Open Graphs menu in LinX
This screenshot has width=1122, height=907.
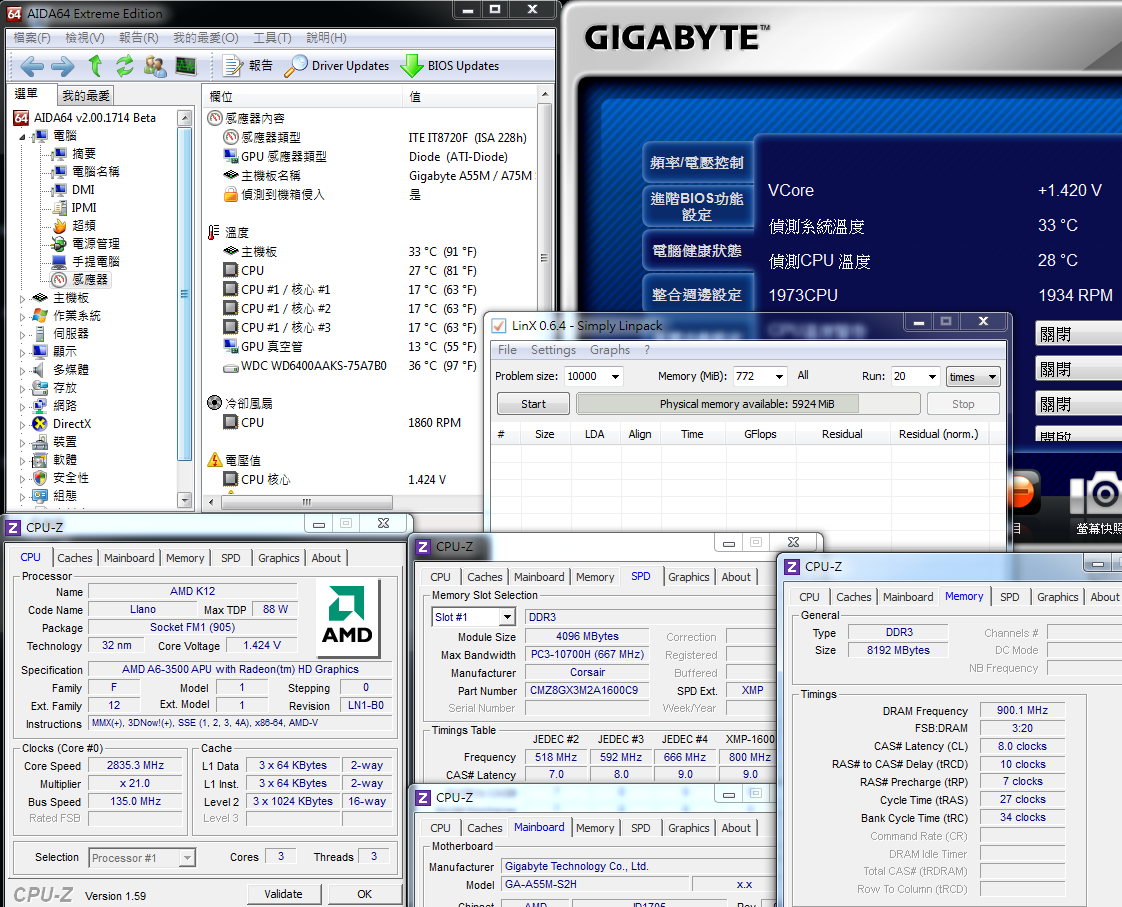(x=610, y=350)
